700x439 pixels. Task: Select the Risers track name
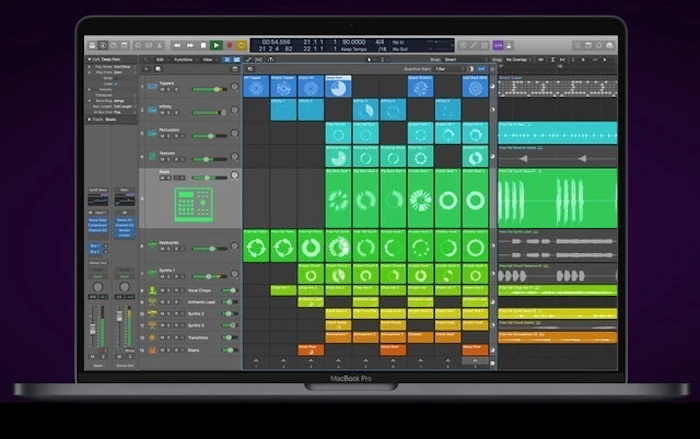(193, 350)
